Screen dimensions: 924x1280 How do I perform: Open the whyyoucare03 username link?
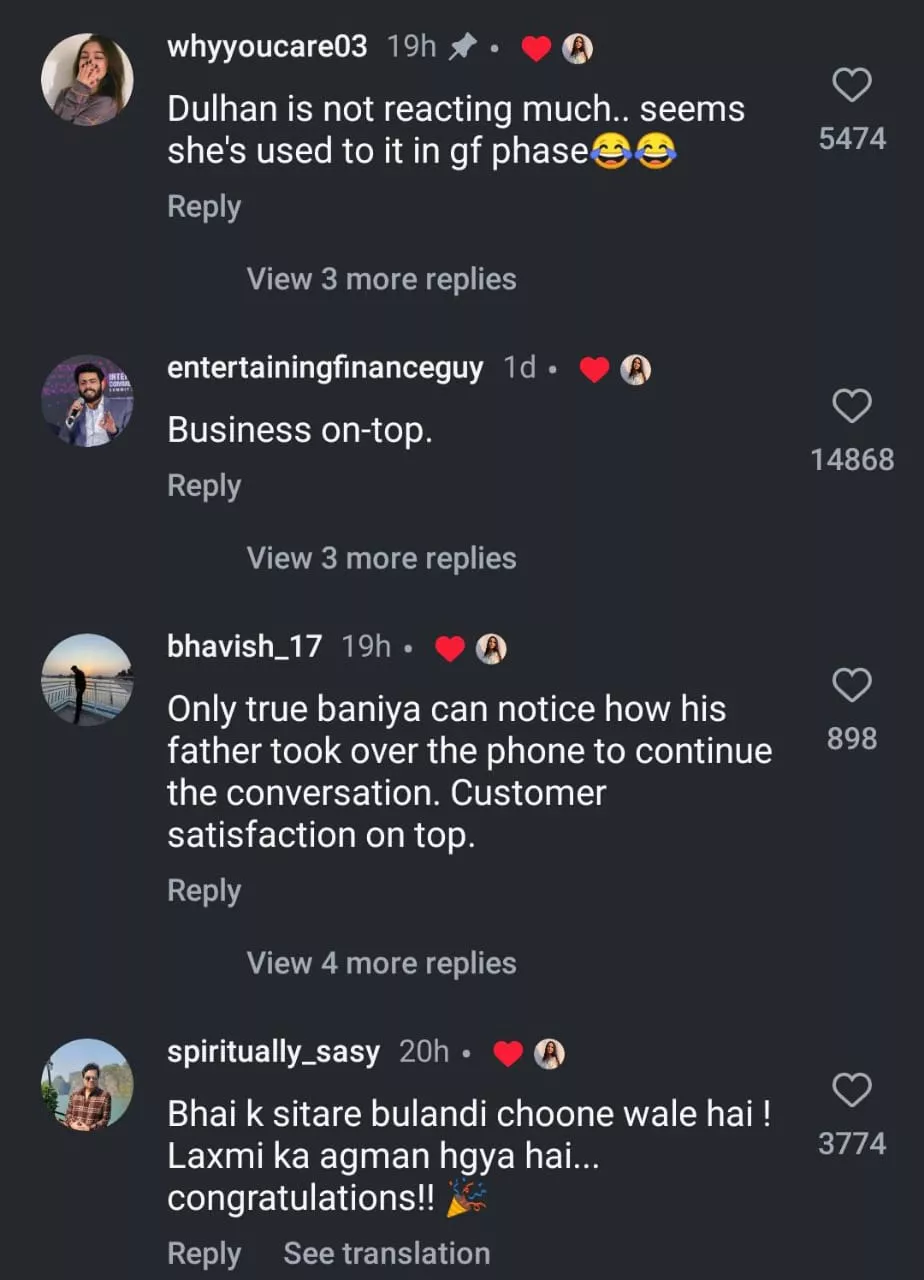click(x=267, y=47)
